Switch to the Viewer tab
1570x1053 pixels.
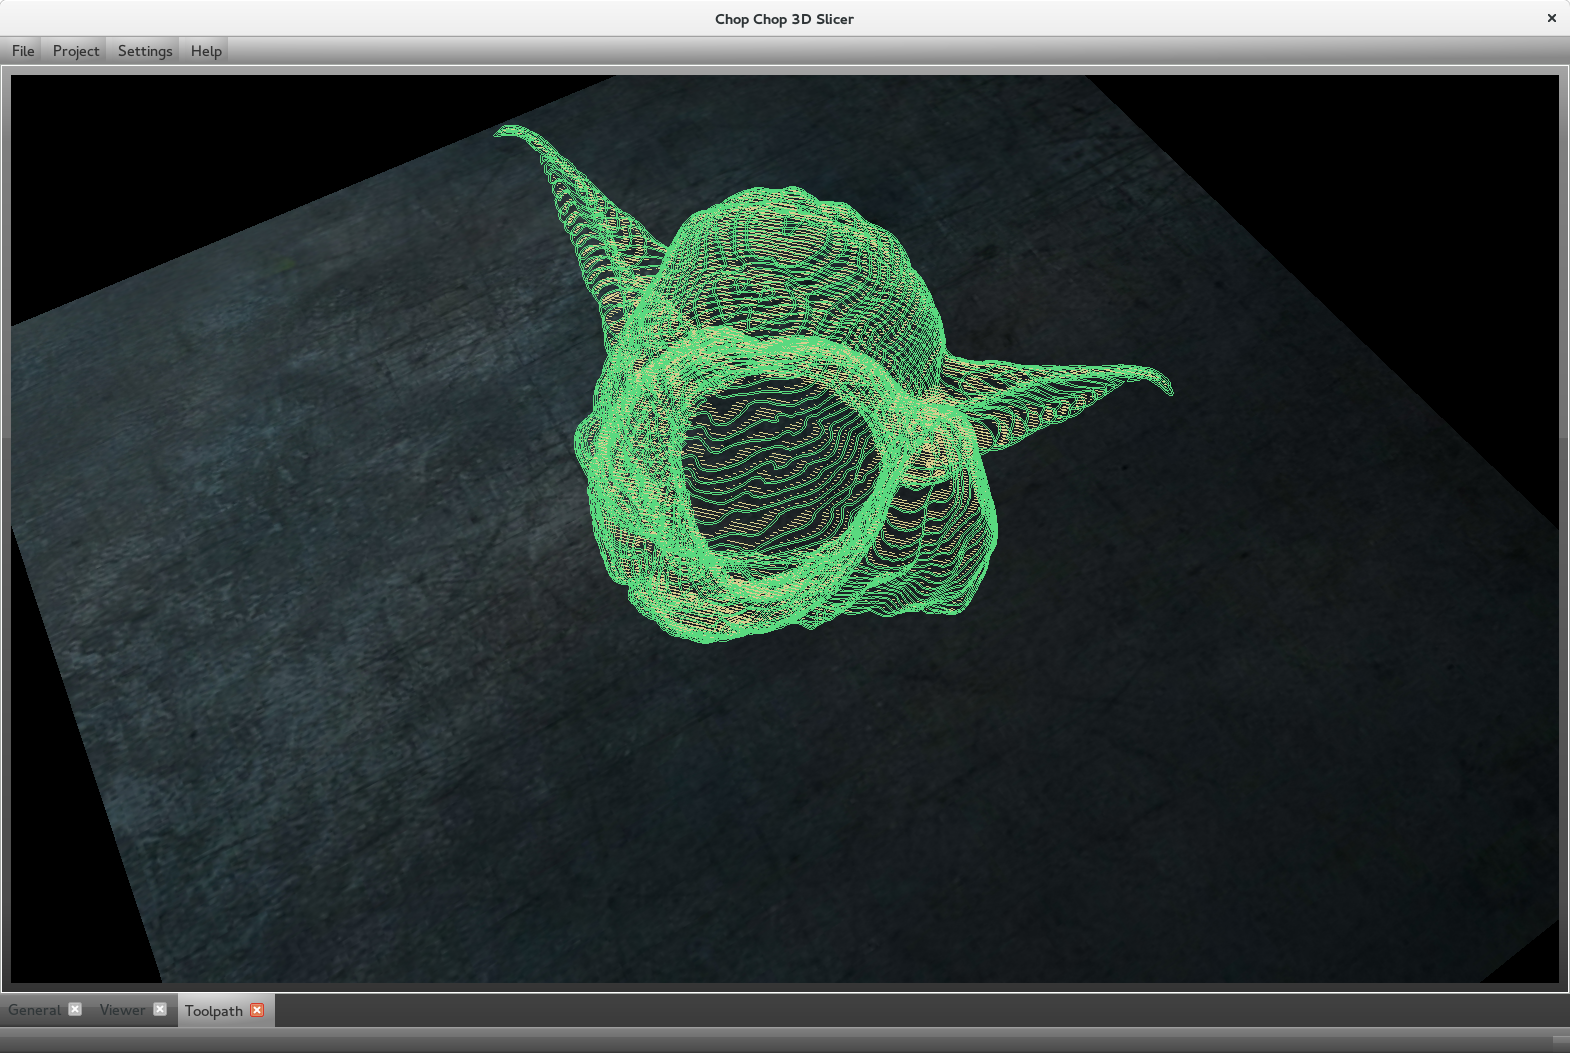click(x=123, y=1010)
